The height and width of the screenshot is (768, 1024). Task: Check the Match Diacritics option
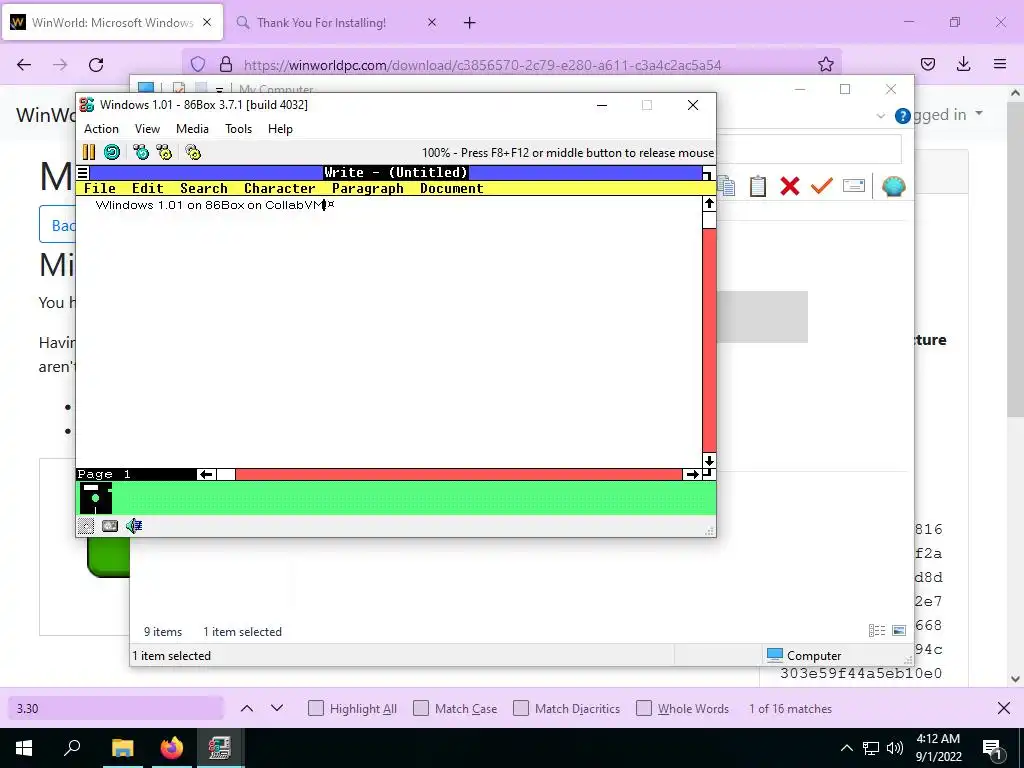[x=521, y=709]
